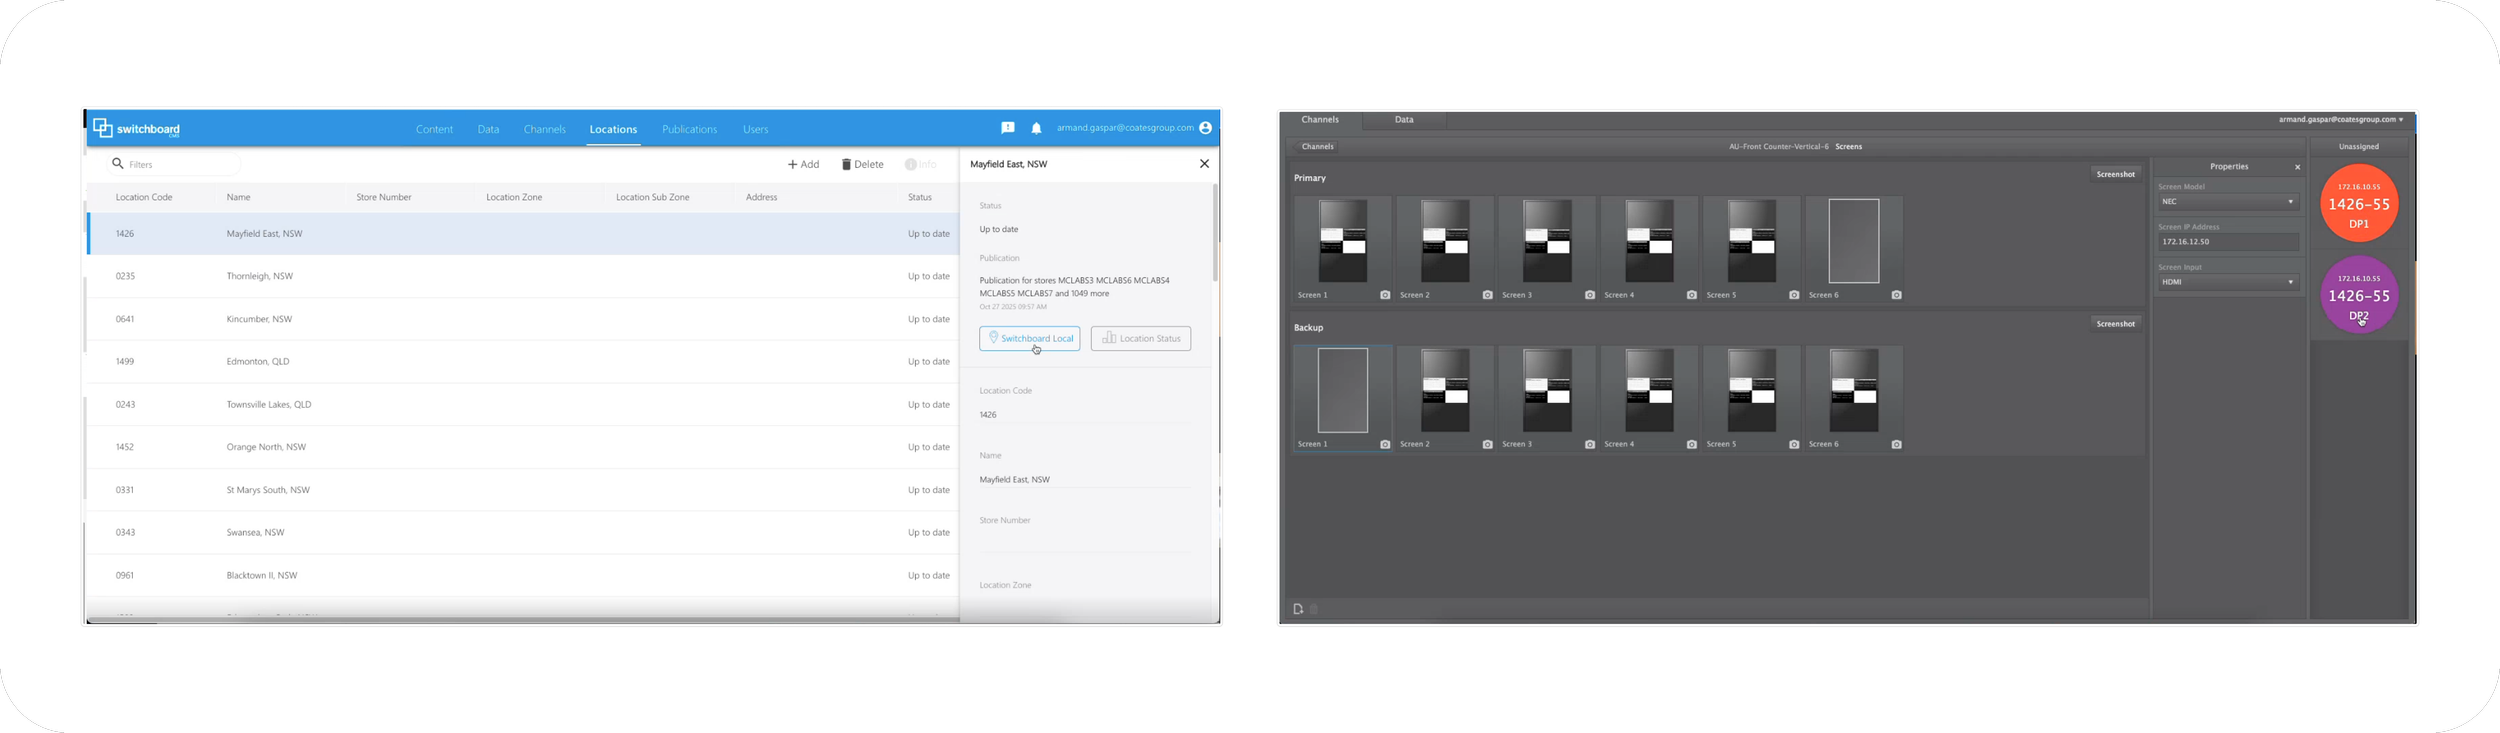Select the Edmonton, QLD row
The image size is (2500, 733).
[x=522, y=362]
